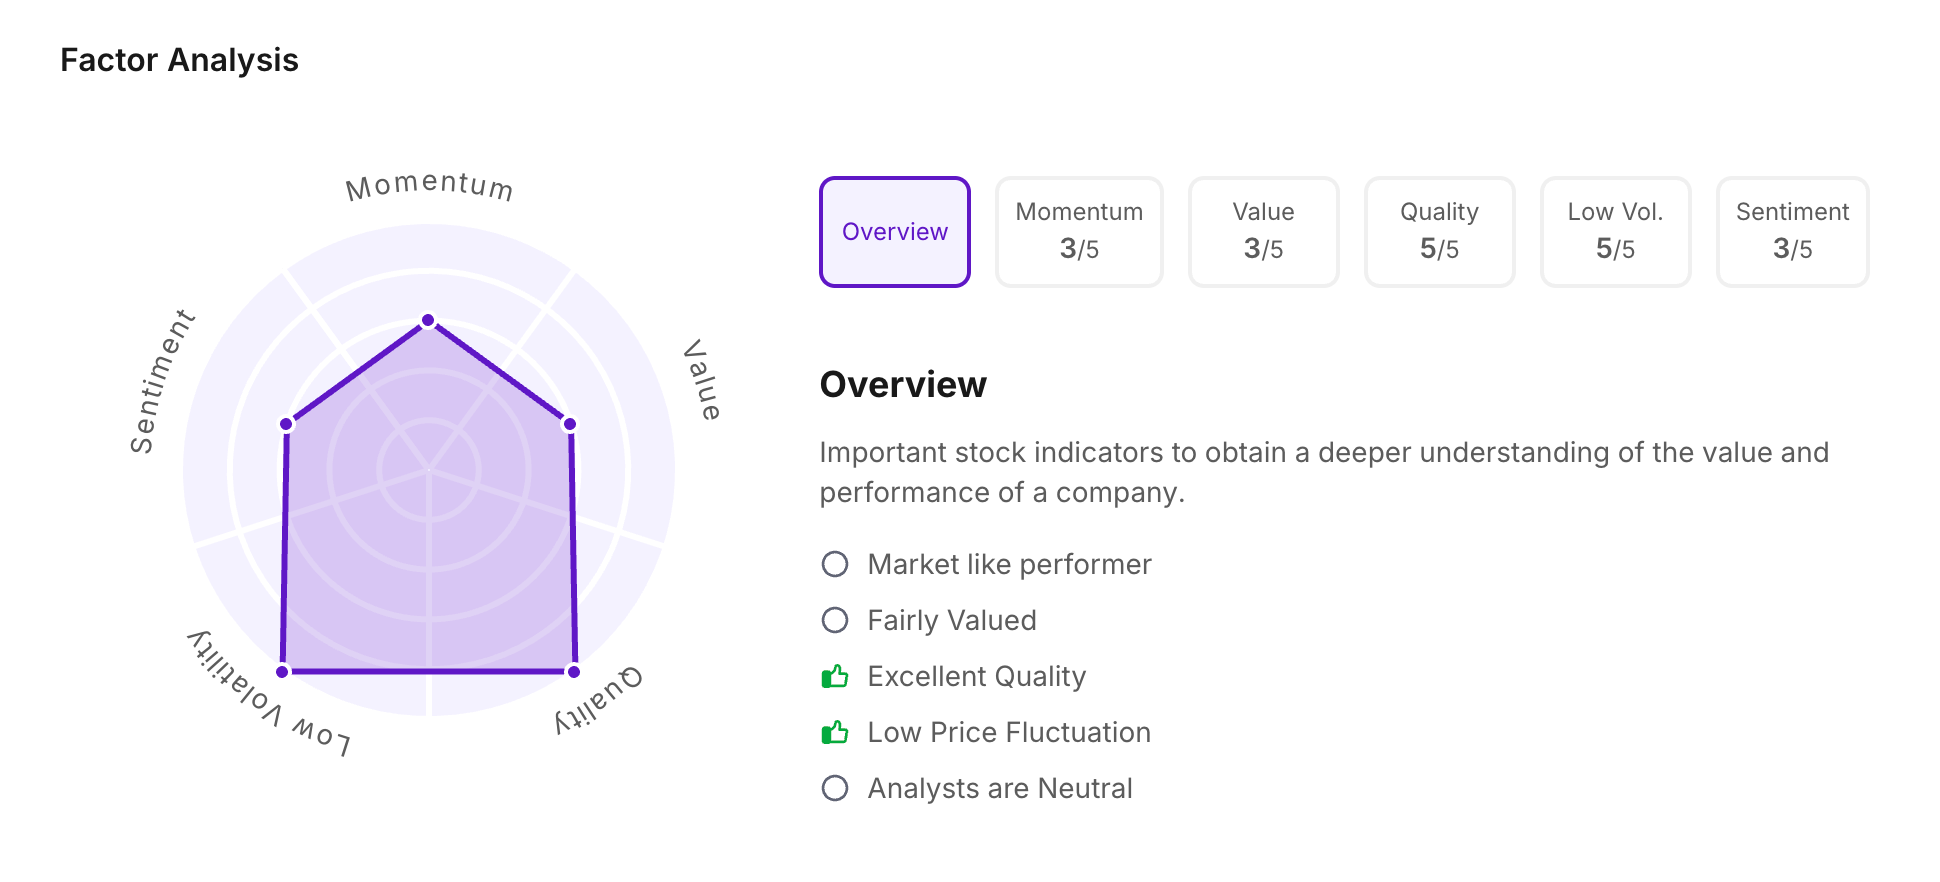This screenshot has height=882, width=1940.
Task: Open the Value 3/5 tab
Action: tap(1262, 232)
